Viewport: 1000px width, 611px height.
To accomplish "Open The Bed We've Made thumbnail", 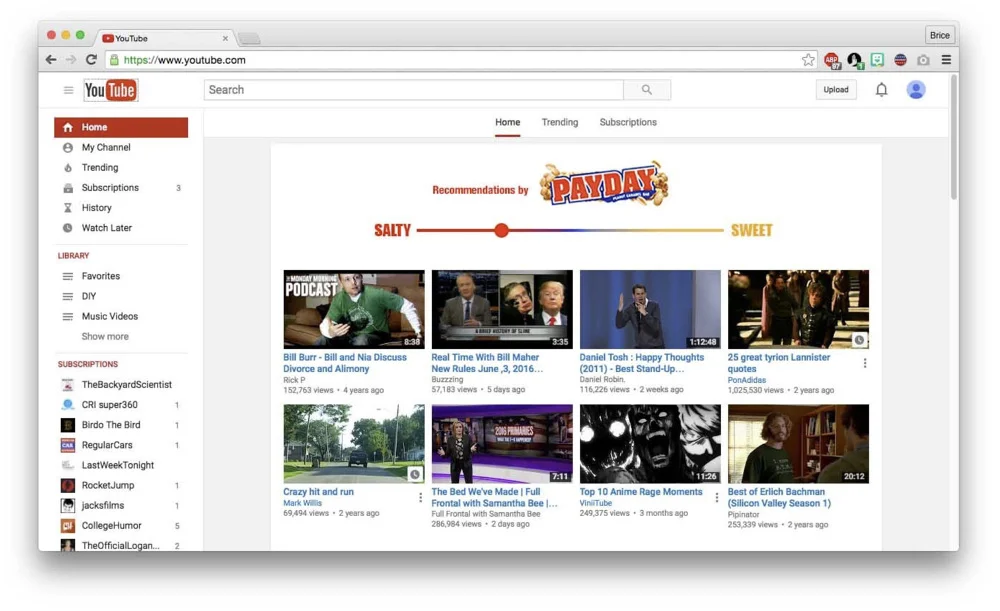I will click(x=502, y=444).
